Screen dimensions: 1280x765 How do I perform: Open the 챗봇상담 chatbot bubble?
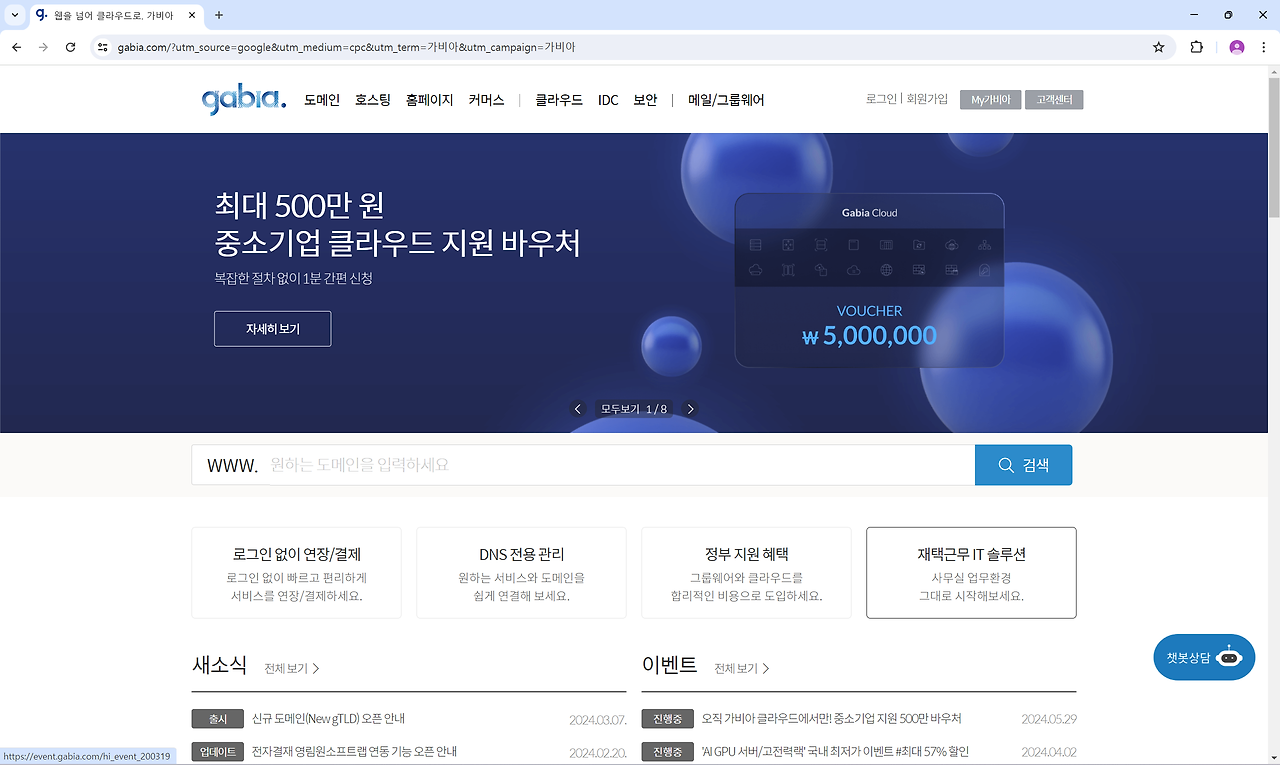(x=1204, y=657)
